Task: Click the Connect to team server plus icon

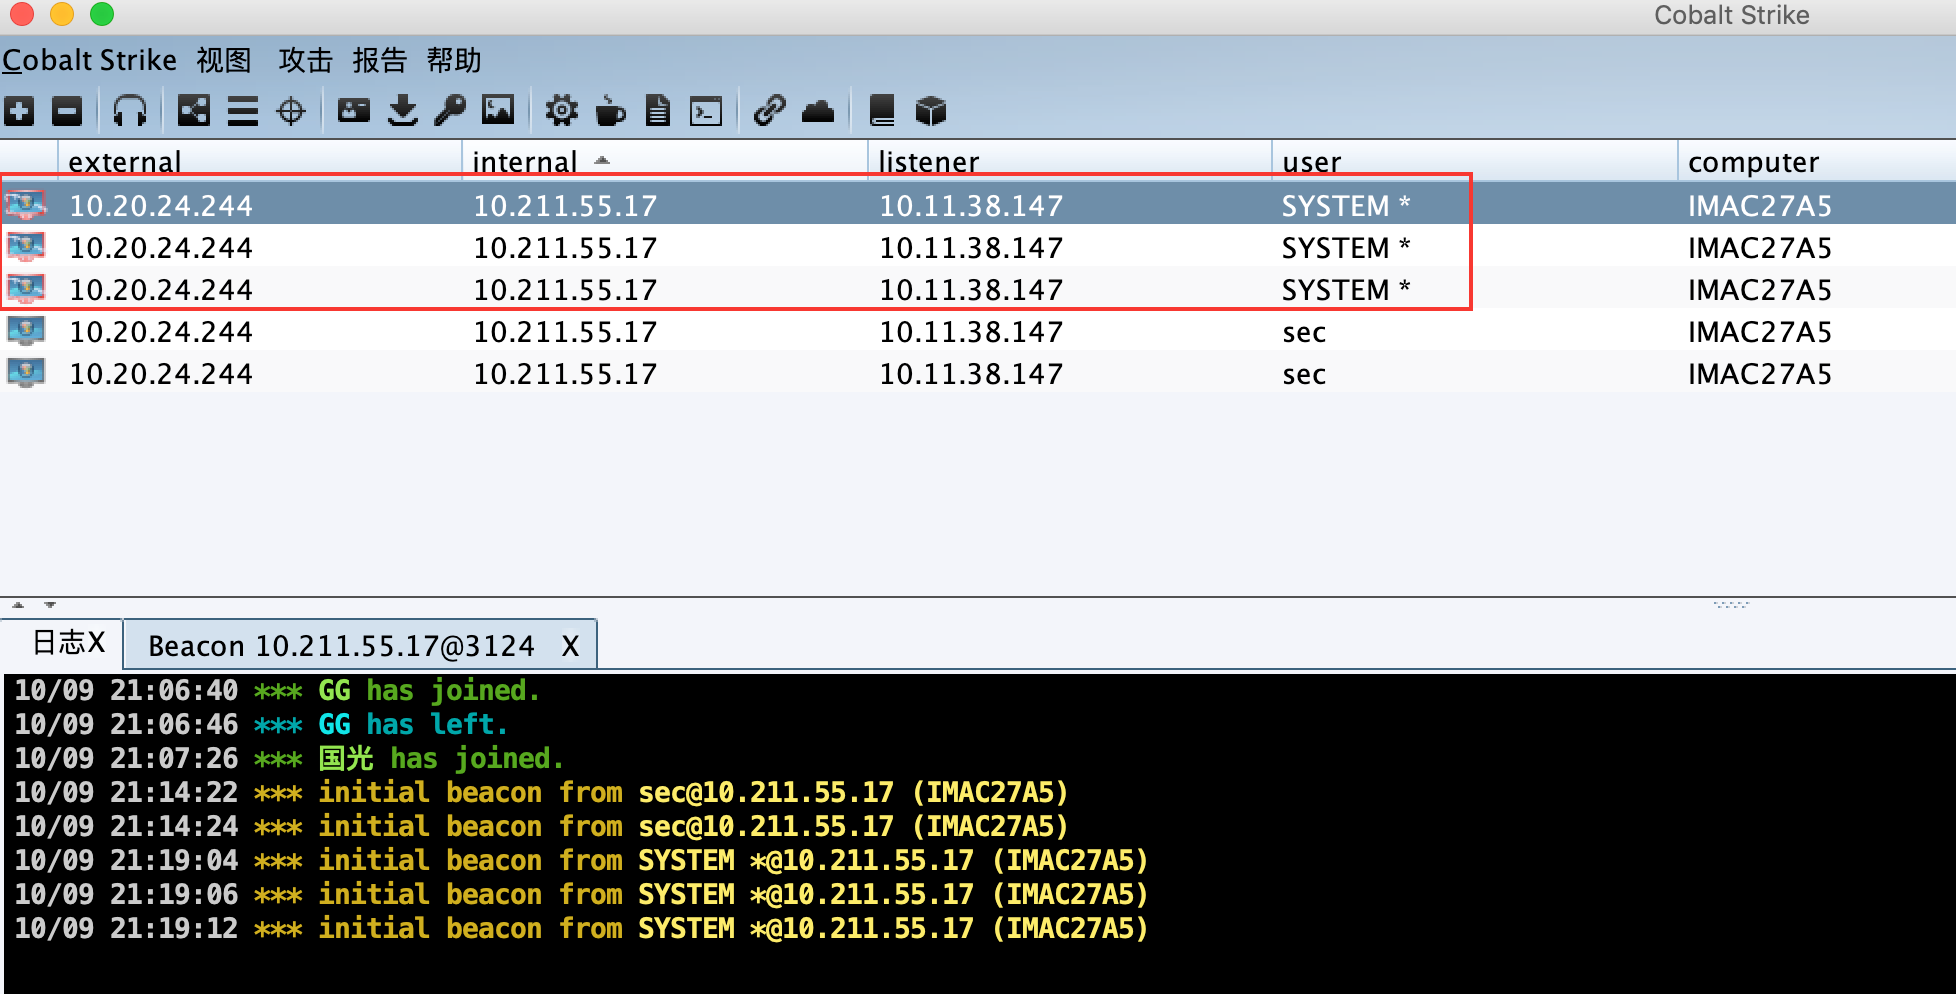Action: pyautogui.click(x=19, y=111)
